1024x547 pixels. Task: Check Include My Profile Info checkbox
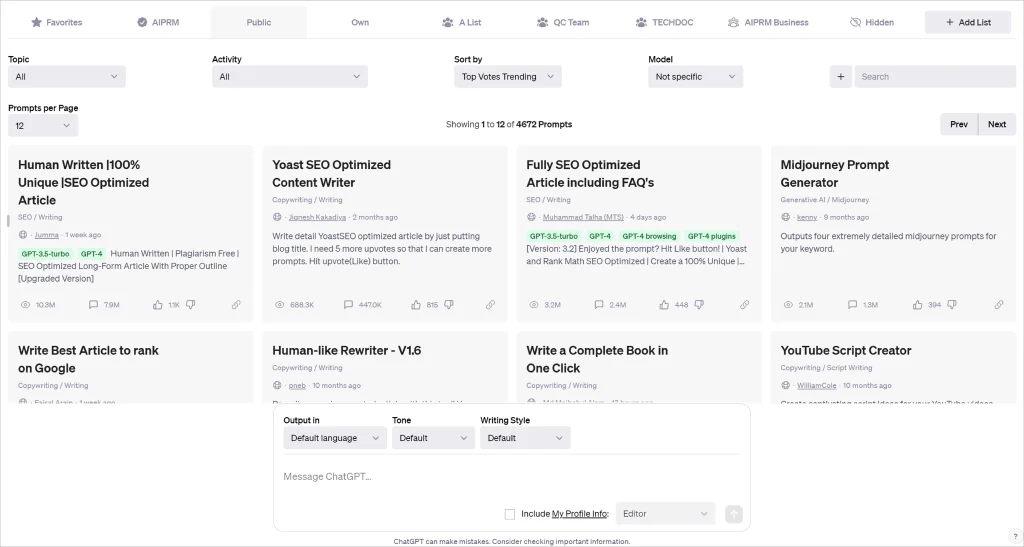(510, 514)
